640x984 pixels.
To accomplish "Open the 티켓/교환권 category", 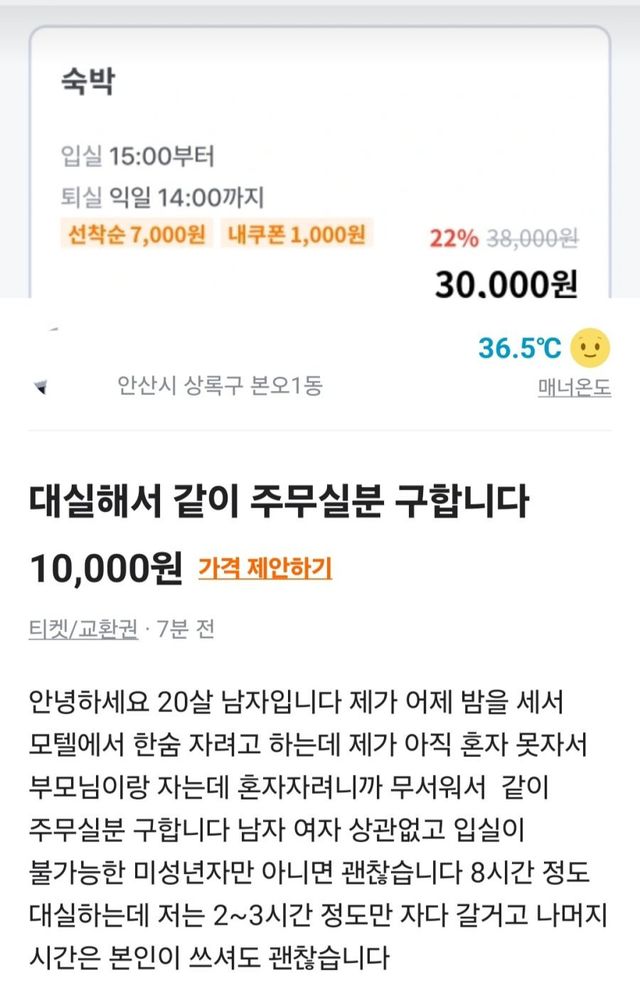I will 84,630.
